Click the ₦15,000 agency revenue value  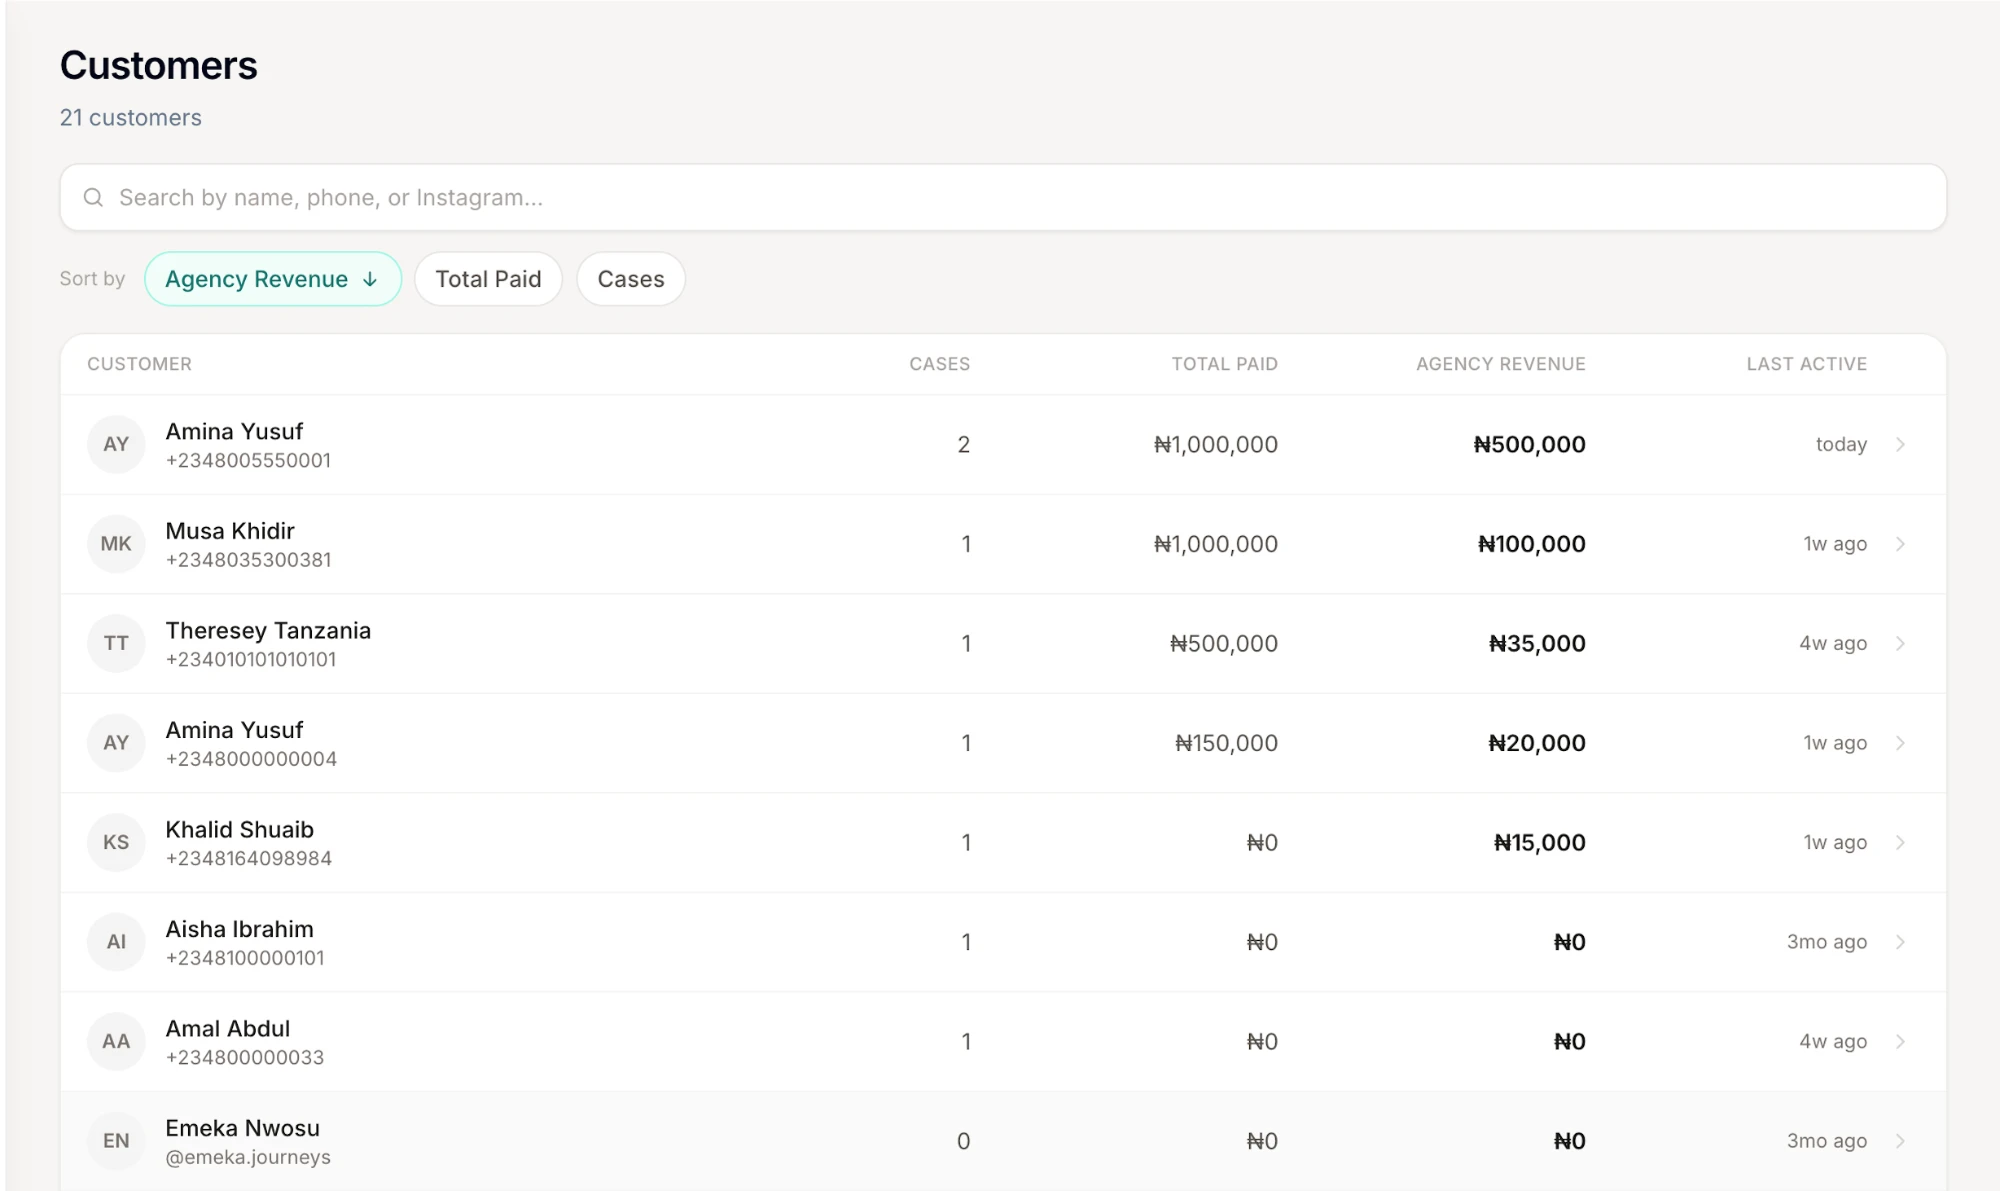(1539, 842)
